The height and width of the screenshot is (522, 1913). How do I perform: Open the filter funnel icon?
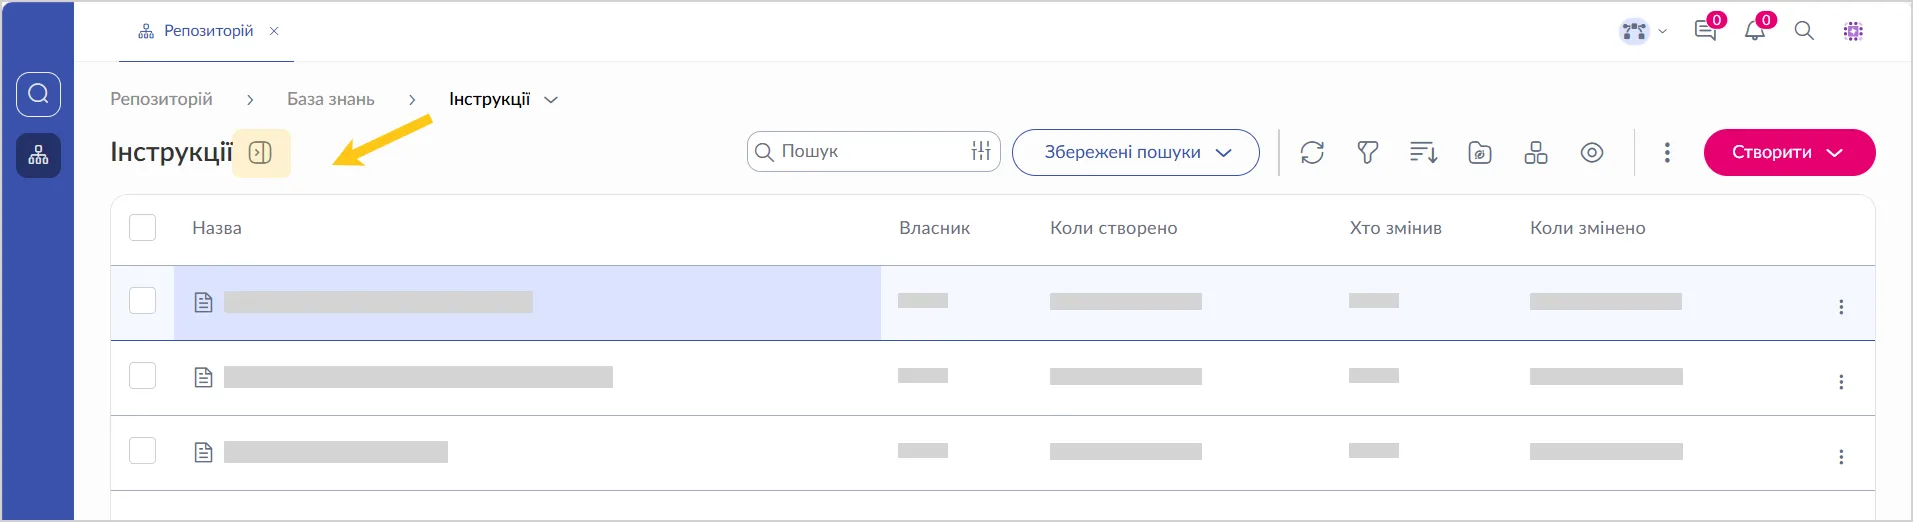(1367, 152)
